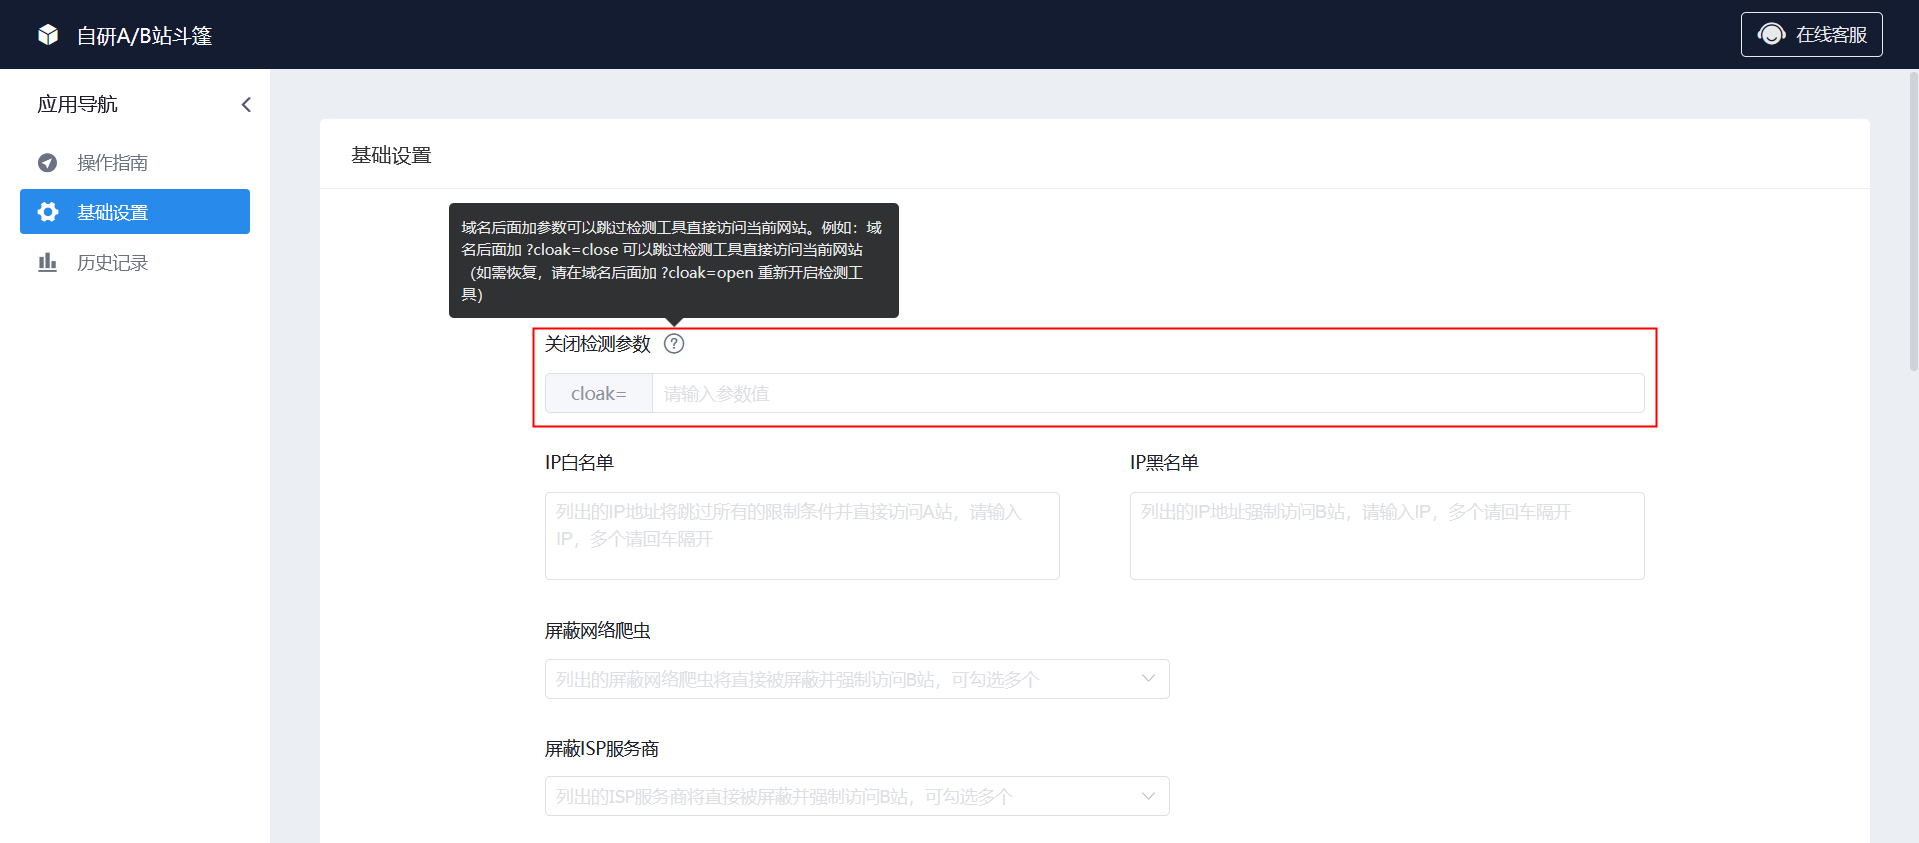The width and height of the screenshot is (1919, 843).
Task: Click the compass icon next to 操作指南
Action: (x=47, y=162)
